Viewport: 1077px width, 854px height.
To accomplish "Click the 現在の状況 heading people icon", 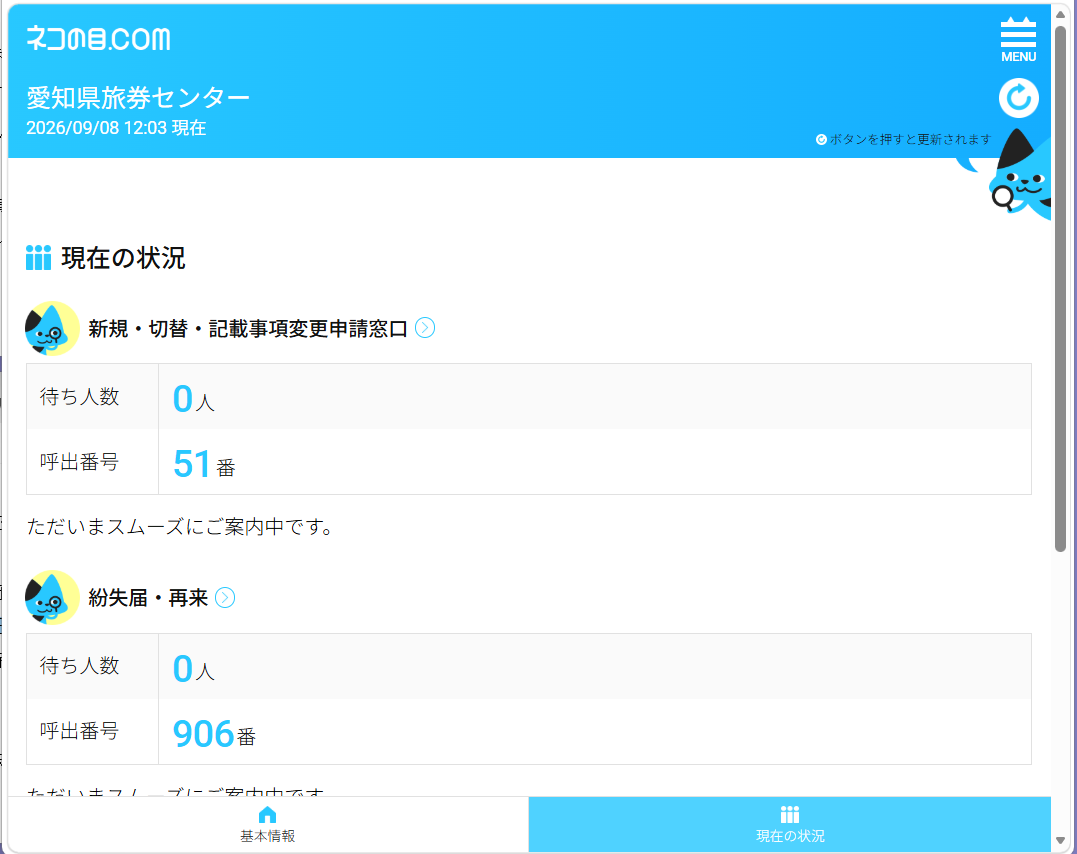I will (38, 258).
